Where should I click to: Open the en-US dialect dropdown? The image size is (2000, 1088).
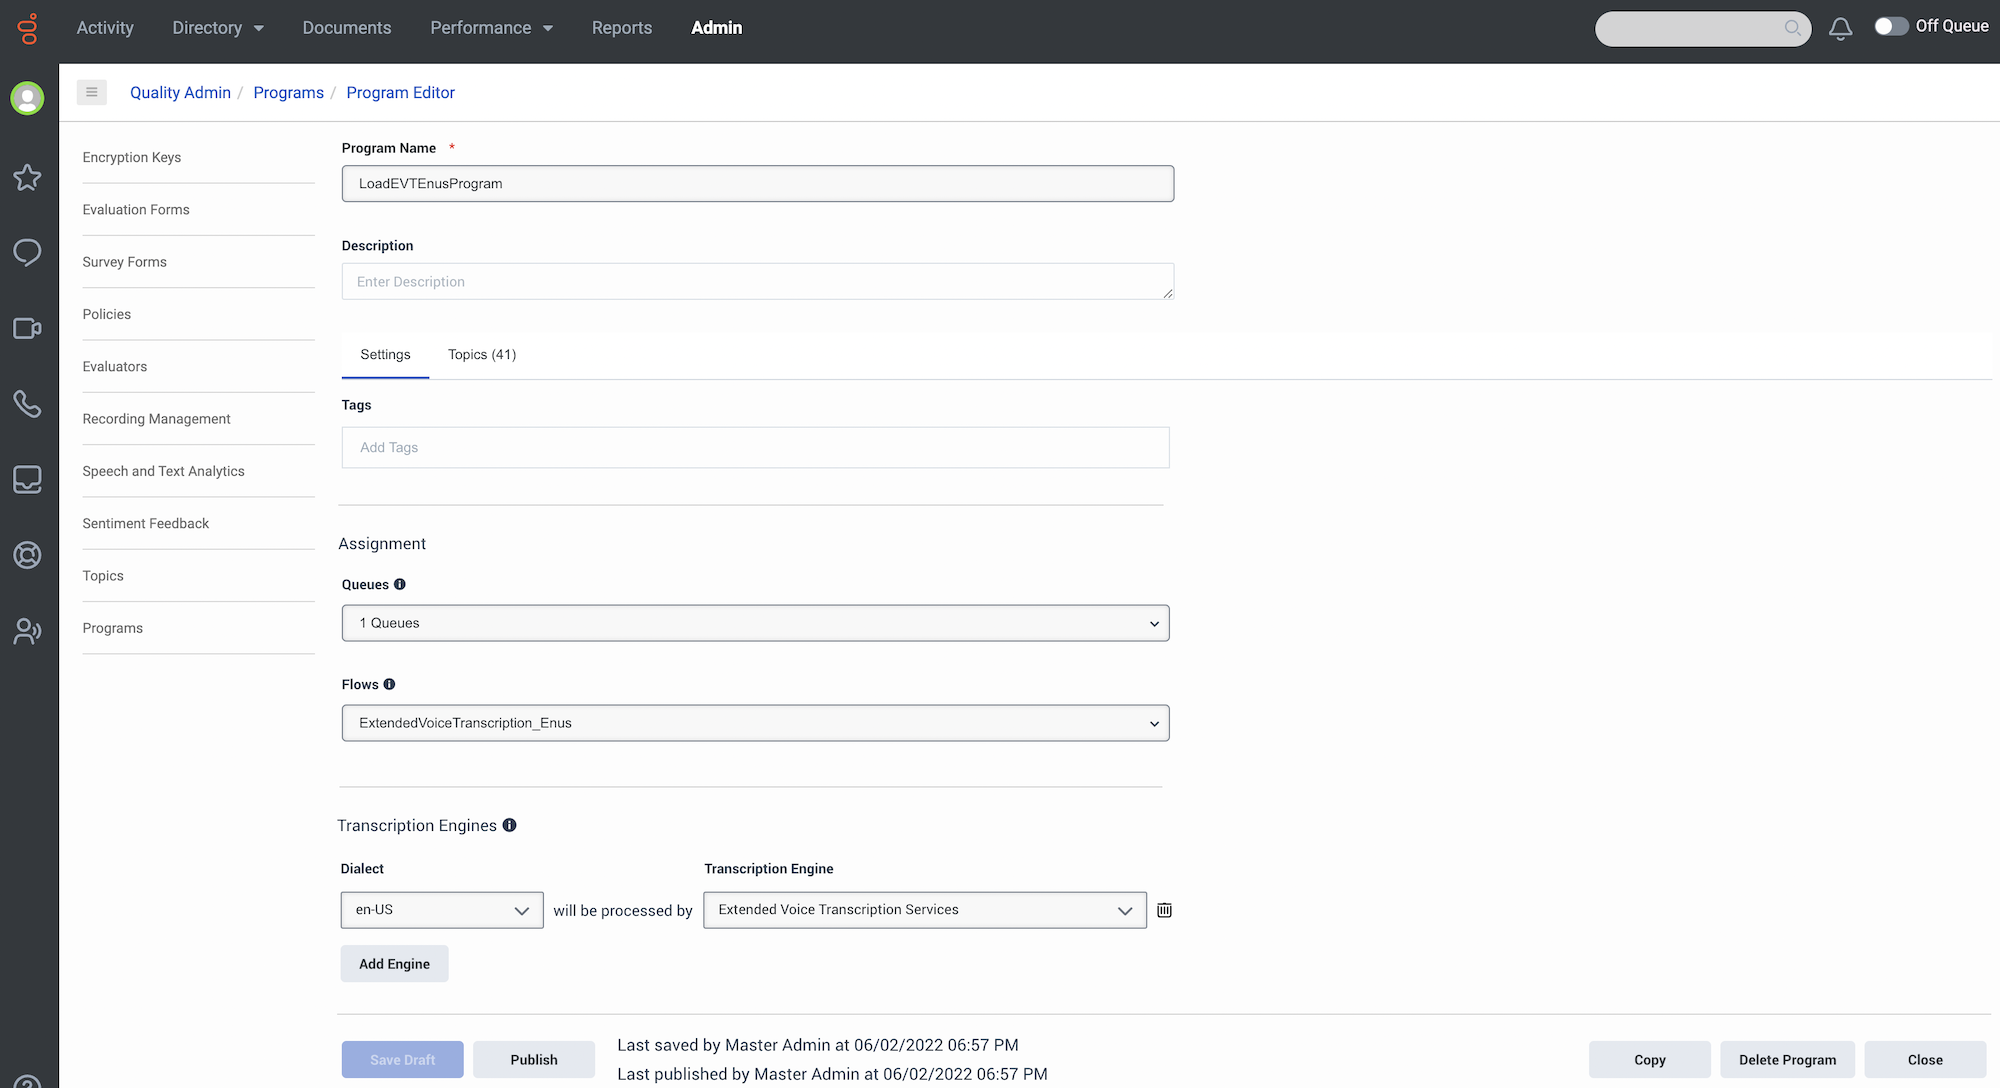point(442,910)
